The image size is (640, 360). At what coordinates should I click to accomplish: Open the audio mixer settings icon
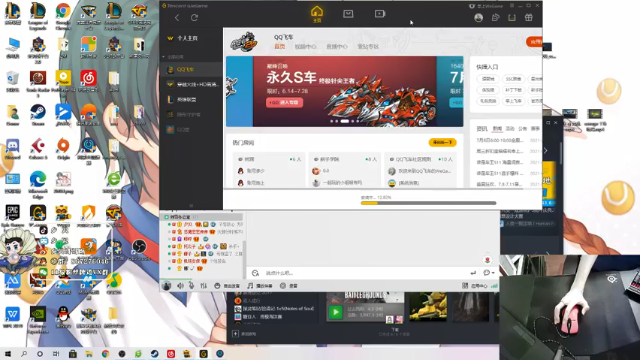(203, 286)
